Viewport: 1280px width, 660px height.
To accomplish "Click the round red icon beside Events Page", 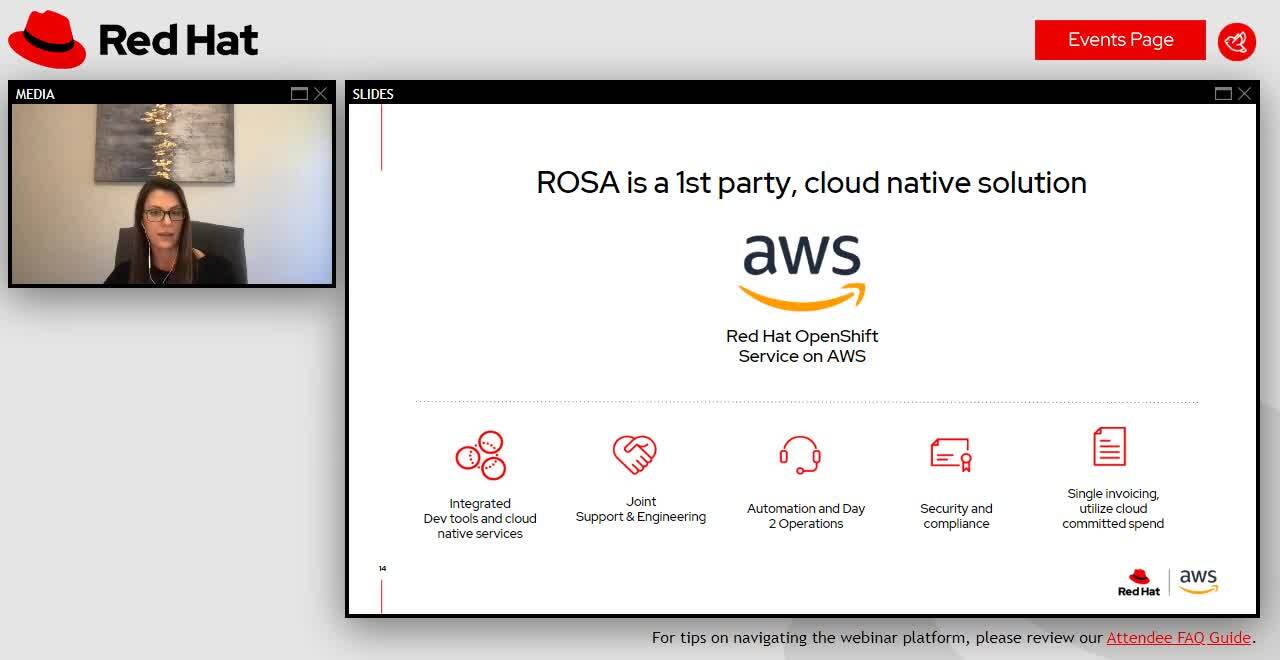I will click(1237, 41).
